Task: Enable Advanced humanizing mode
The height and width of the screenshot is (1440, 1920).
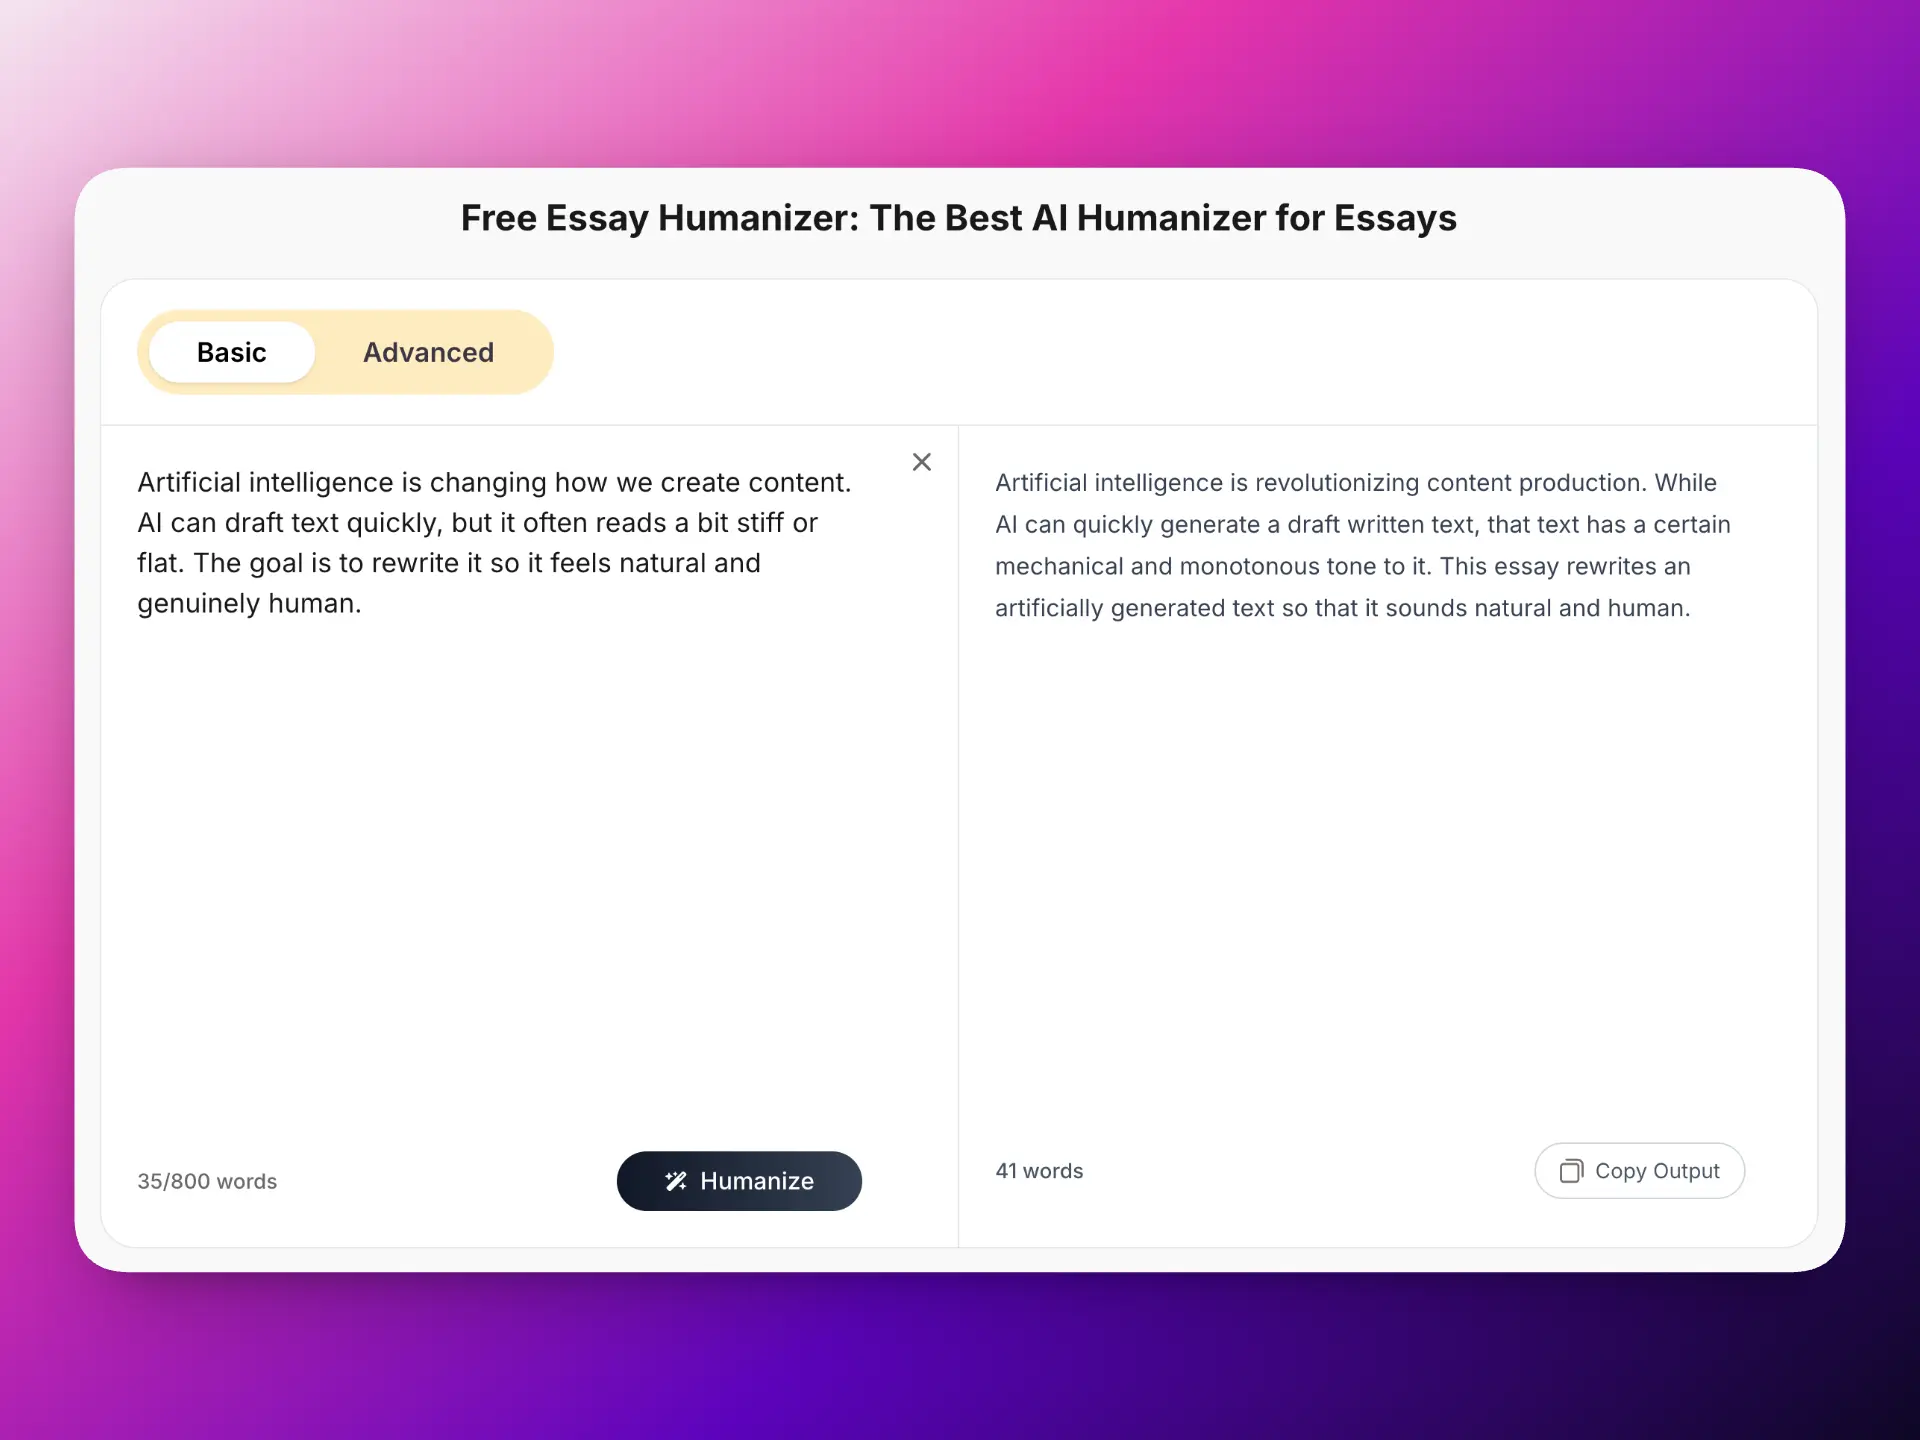Action: tap(428, 352)
